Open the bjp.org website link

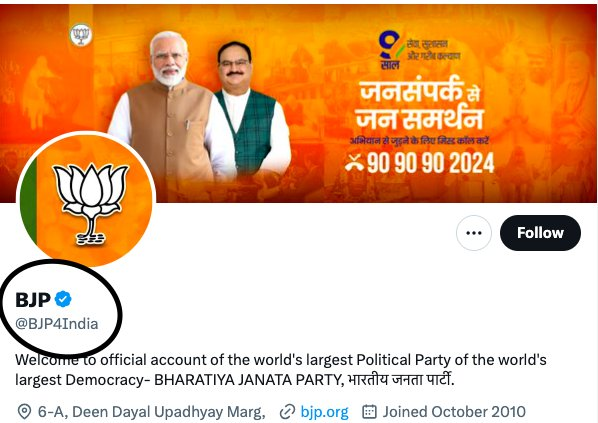[324, 412]
